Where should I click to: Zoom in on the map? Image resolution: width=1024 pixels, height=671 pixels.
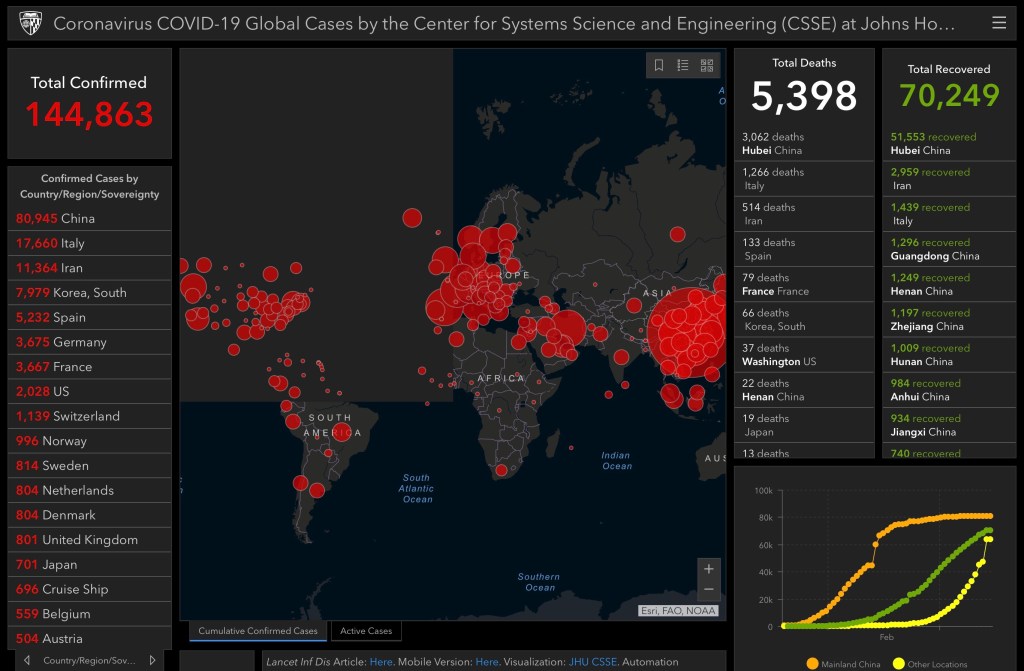coord(708,568)
